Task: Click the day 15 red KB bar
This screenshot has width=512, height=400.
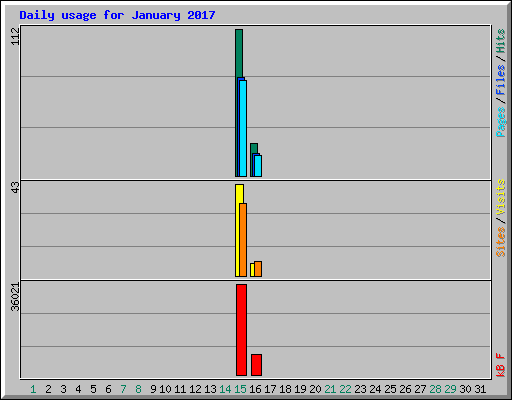Action: pos(241,330)
